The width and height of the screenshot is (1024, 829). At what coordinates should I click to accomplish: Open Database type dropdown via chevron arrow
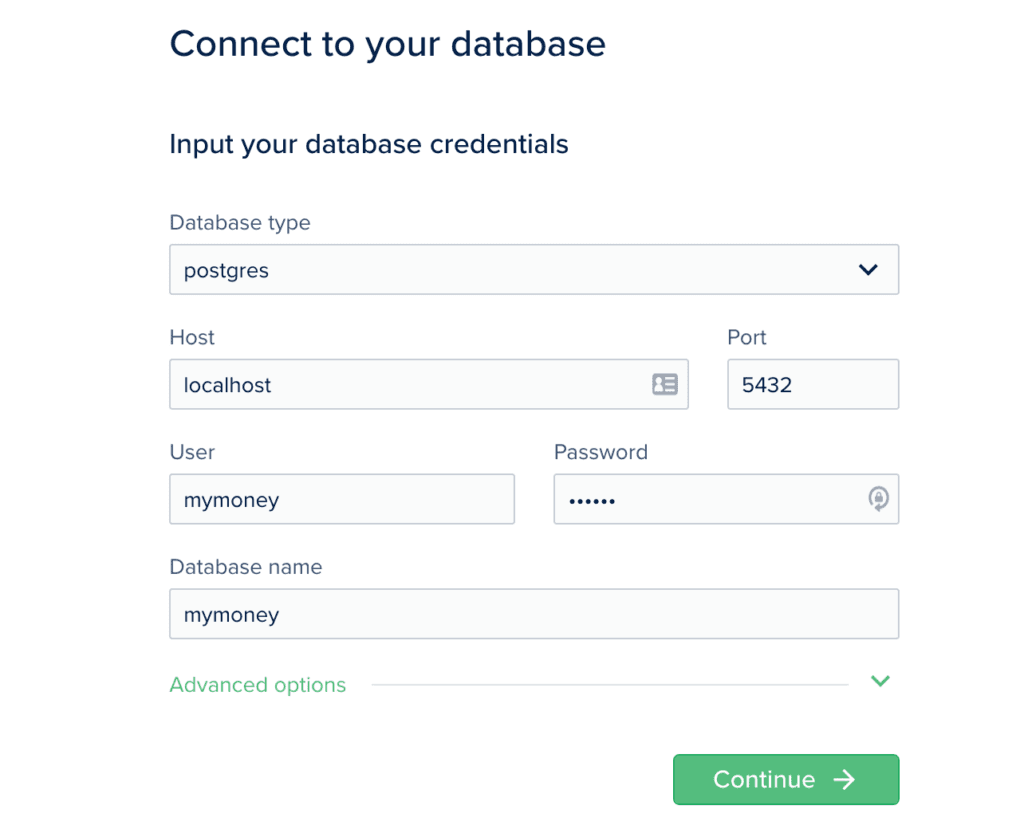pyautogui.click(x=868, y=269)
